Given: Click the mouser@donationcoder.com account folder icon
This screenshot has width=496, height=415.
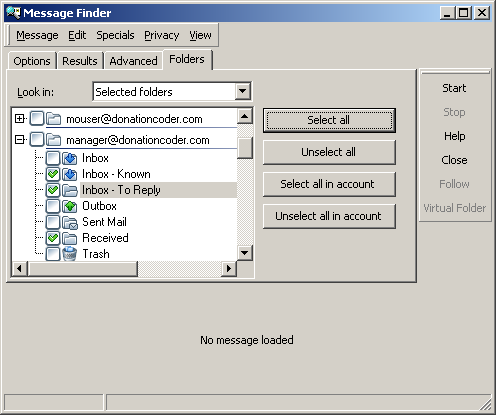Looking at the screenshot, I should click(x=53, y=119).
